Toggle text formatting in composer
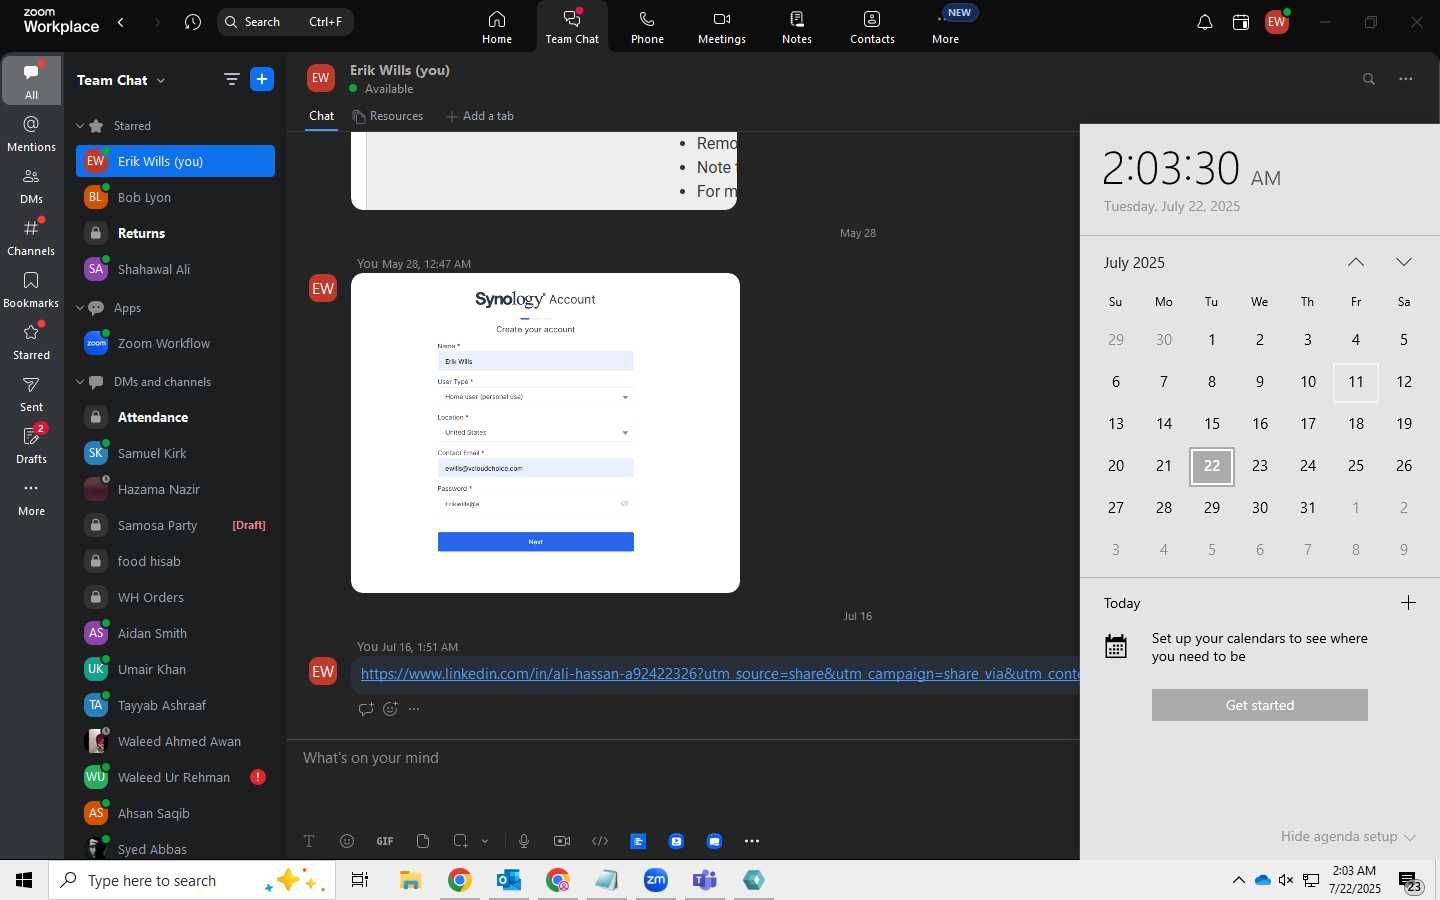Image resolution: width=1440 pixels, height=900 pixels. [x=309, y=841]
